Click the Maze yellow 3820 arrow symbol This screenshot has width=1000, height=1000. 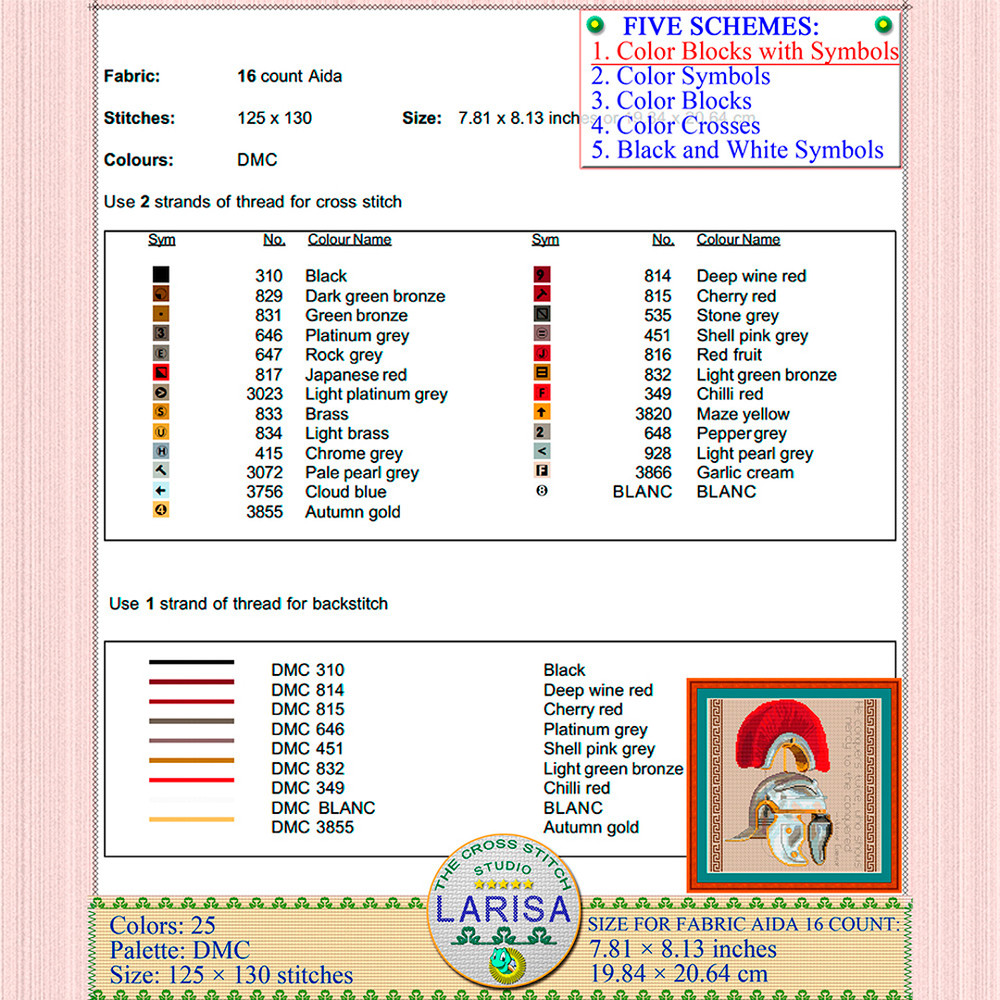(x=542, y=413)
